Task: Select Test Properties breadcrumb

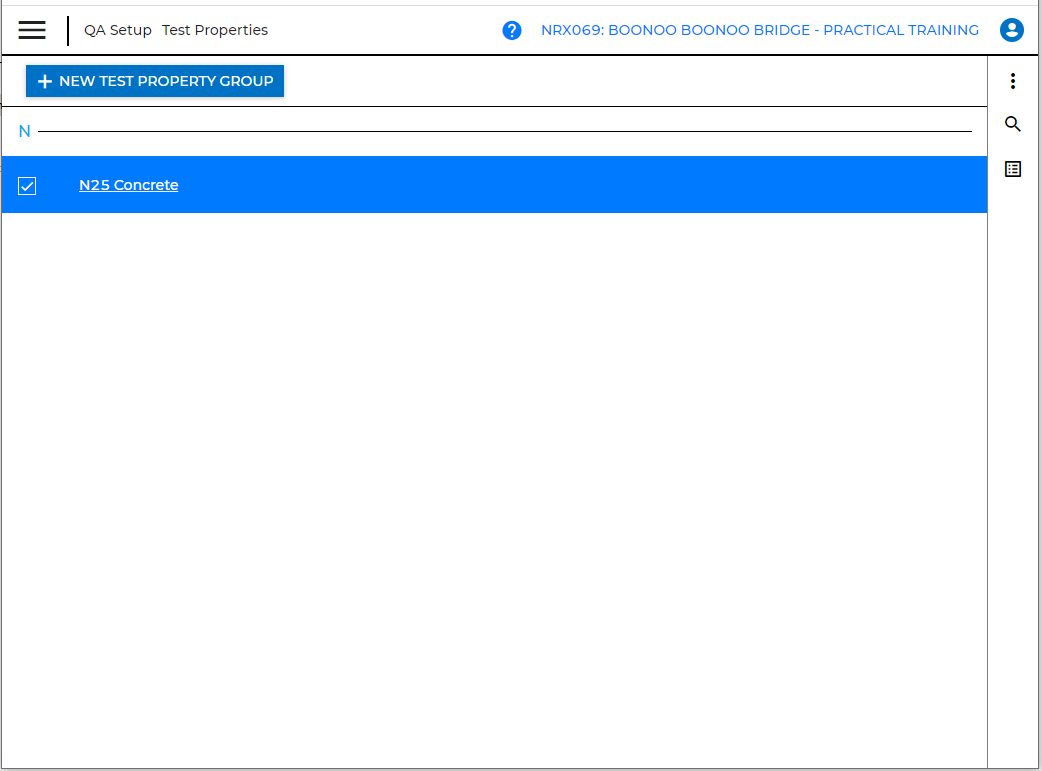Action: point(215,31)
